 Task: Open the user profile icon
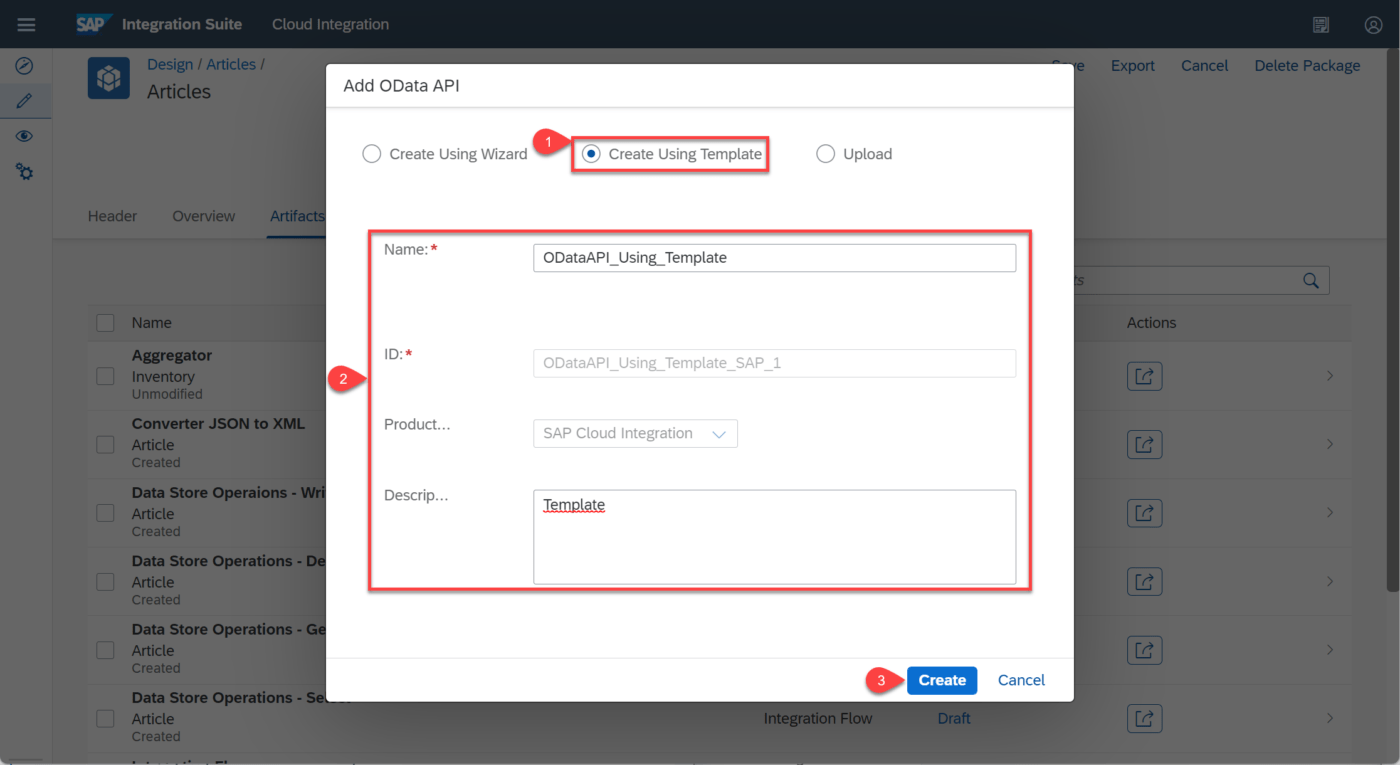pyautogui.click(x=1373, y=25)
